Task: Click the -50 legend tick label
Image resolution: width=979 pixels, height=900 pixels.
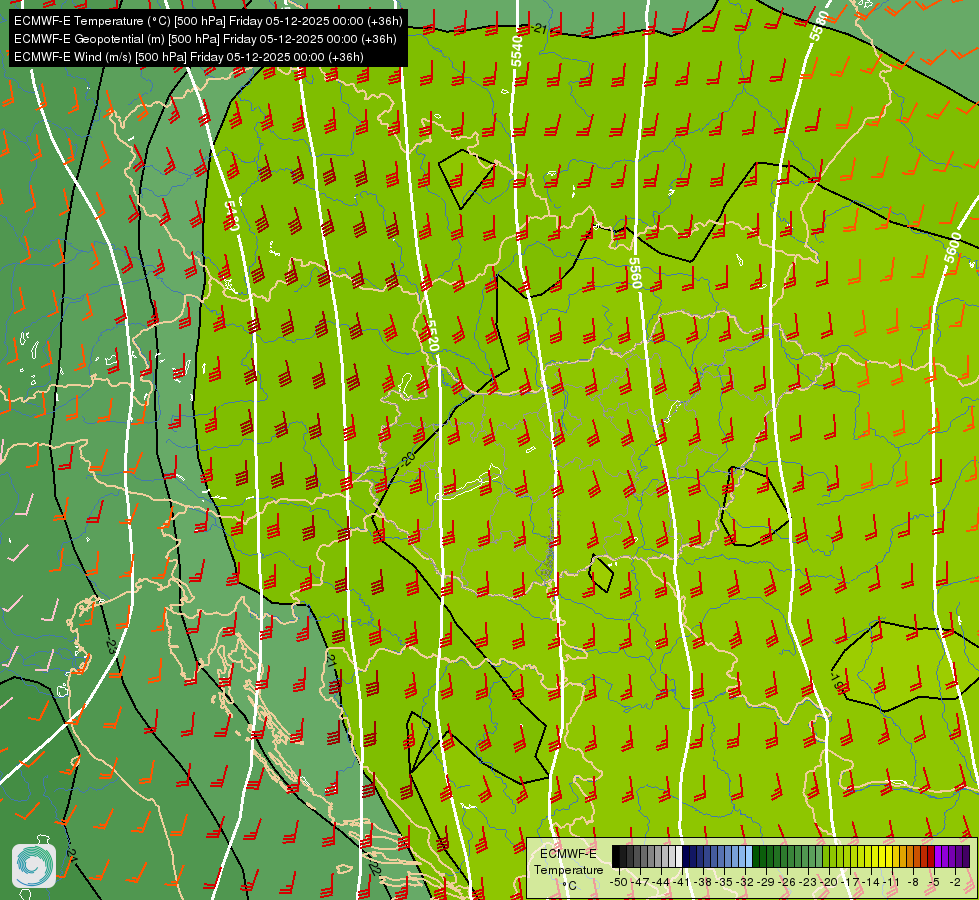Action: pos(617,882)
